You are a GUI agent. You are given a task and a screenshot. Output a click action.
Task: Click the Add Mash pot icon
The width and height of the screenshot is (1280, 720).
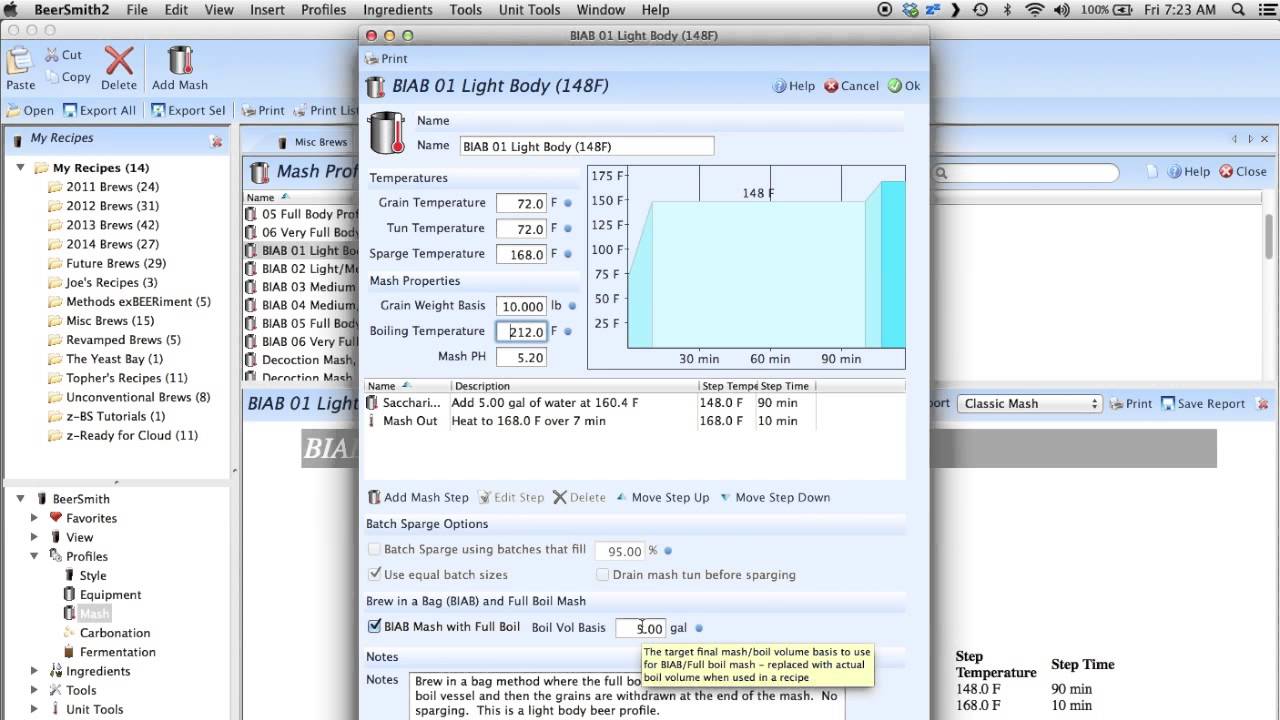[180, 60]
